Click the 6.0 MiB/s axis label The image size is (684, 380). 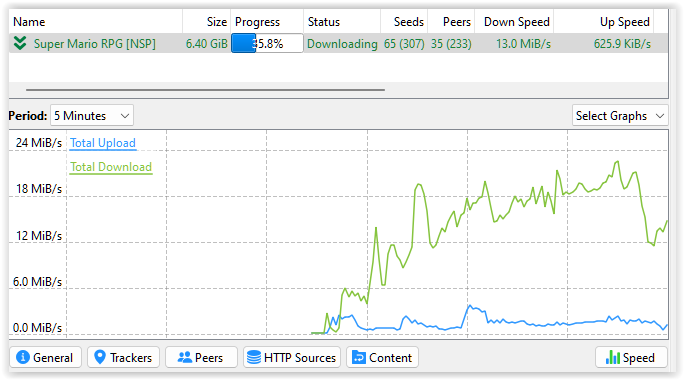[x=38, y=282]
